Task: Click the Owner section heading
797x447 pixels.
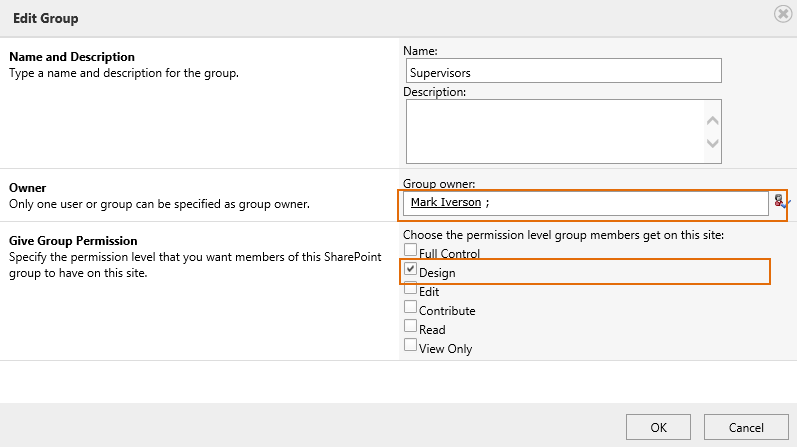Action: (x=27, y=188)
